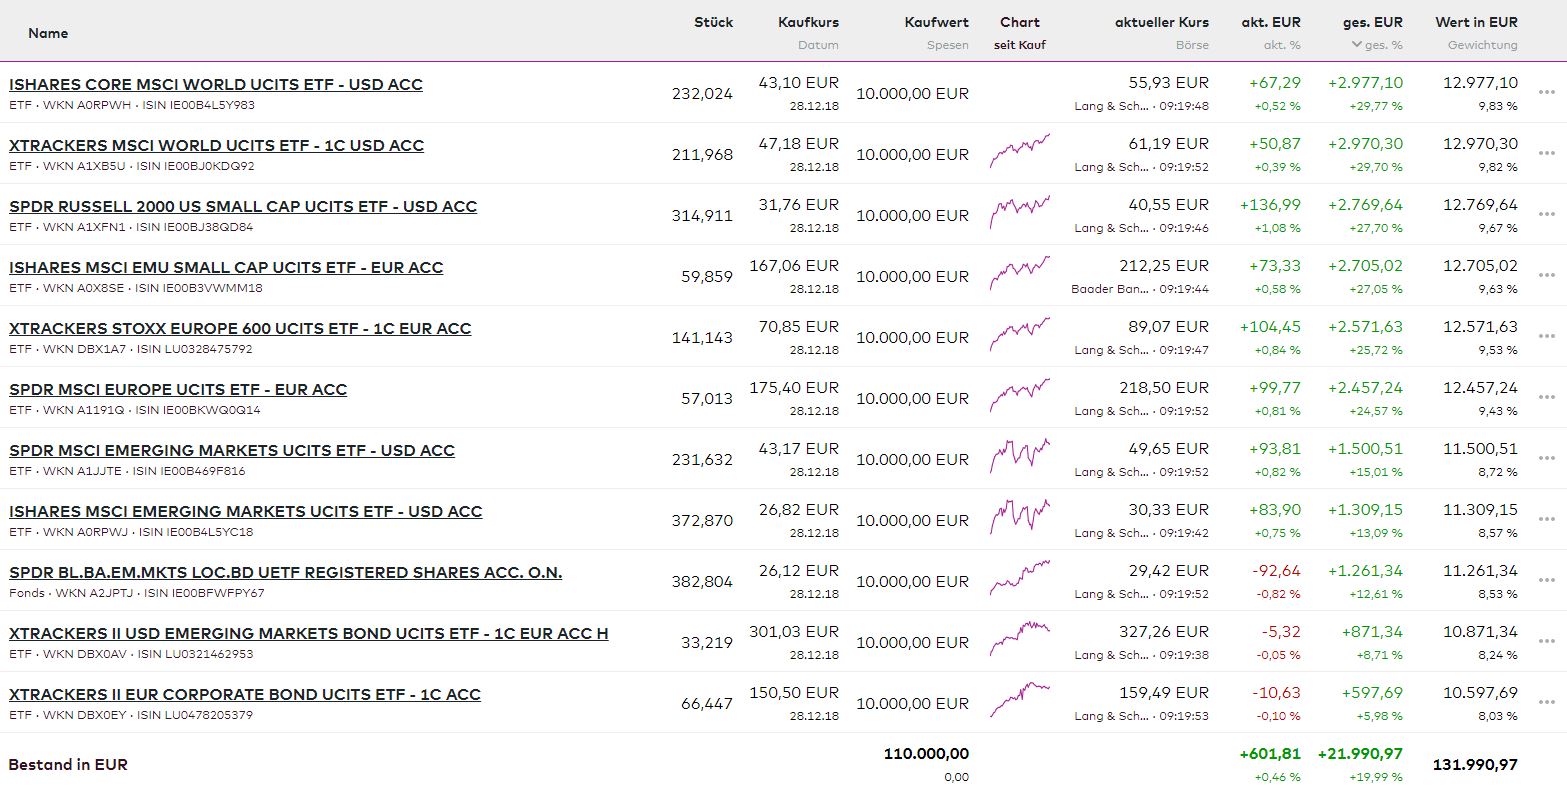
Task: Open iShares Core MSCI World UCITS ETF link
Action: coord(216,85)
